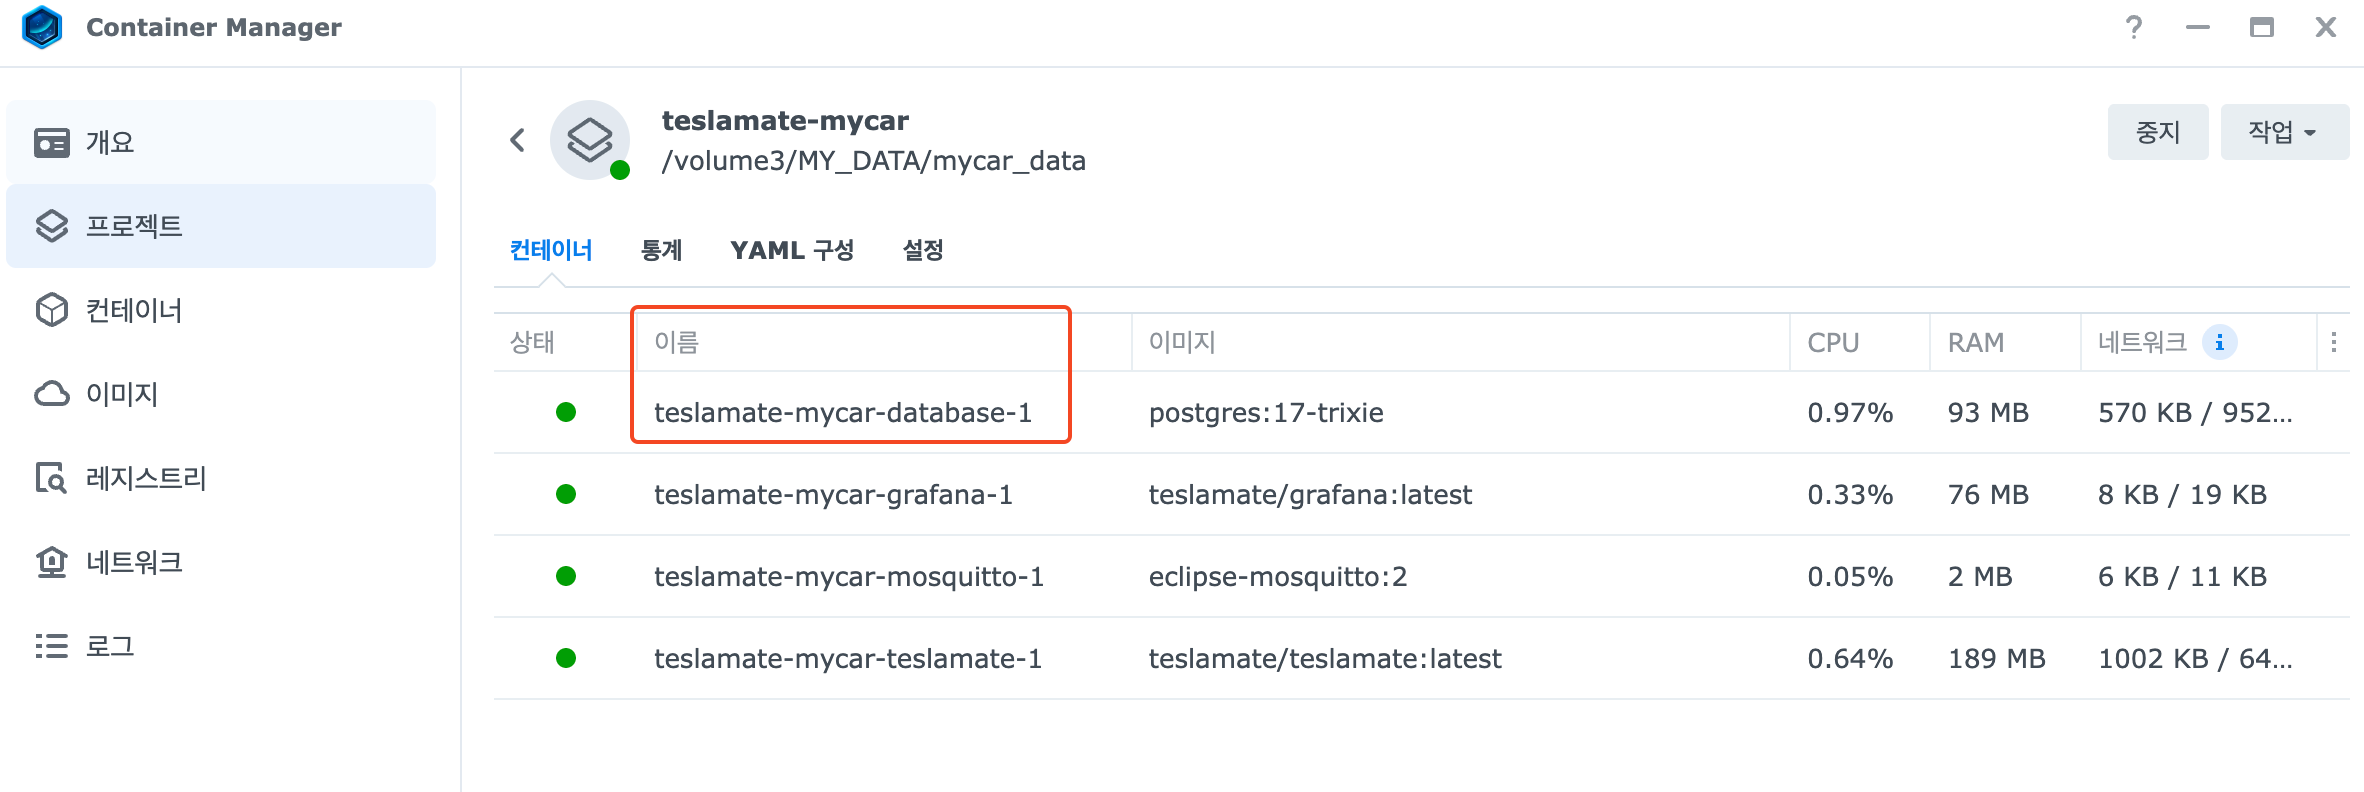Viewport: 2364px width, 792px height.
Task: Open the 개요 overview icon in sidebar
Action: (52, 143)
